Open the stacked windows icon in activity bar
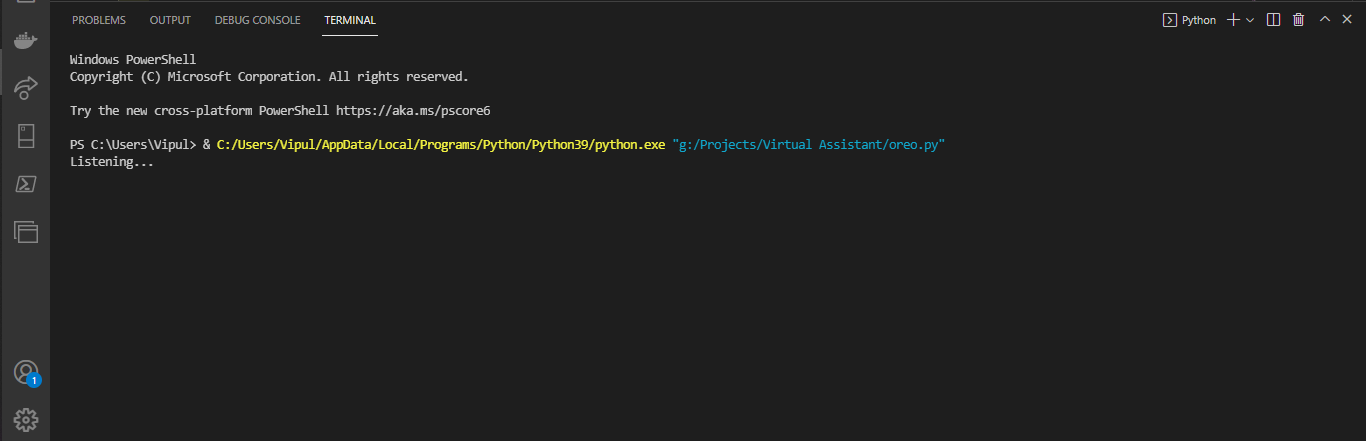This screenshot has height=441, width=1366. [x=25, y=232]
